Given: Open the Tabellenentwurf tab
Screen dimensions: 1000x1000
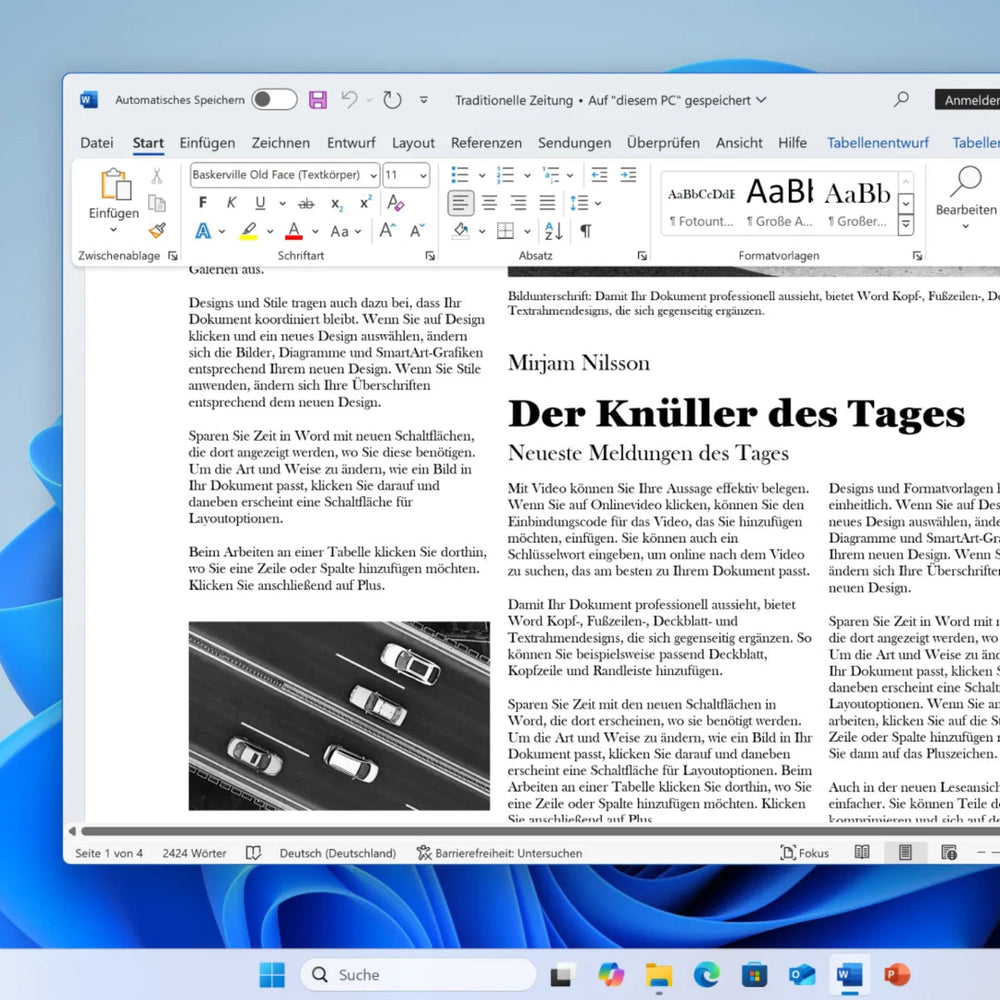Looking at the screenshot, I should point(878,142).
